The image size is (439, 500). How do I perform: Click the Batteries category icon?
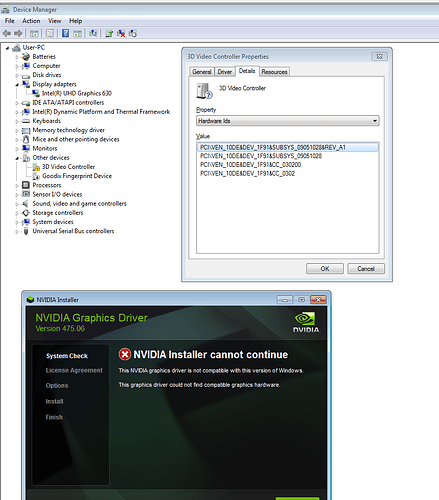point(26,57)
